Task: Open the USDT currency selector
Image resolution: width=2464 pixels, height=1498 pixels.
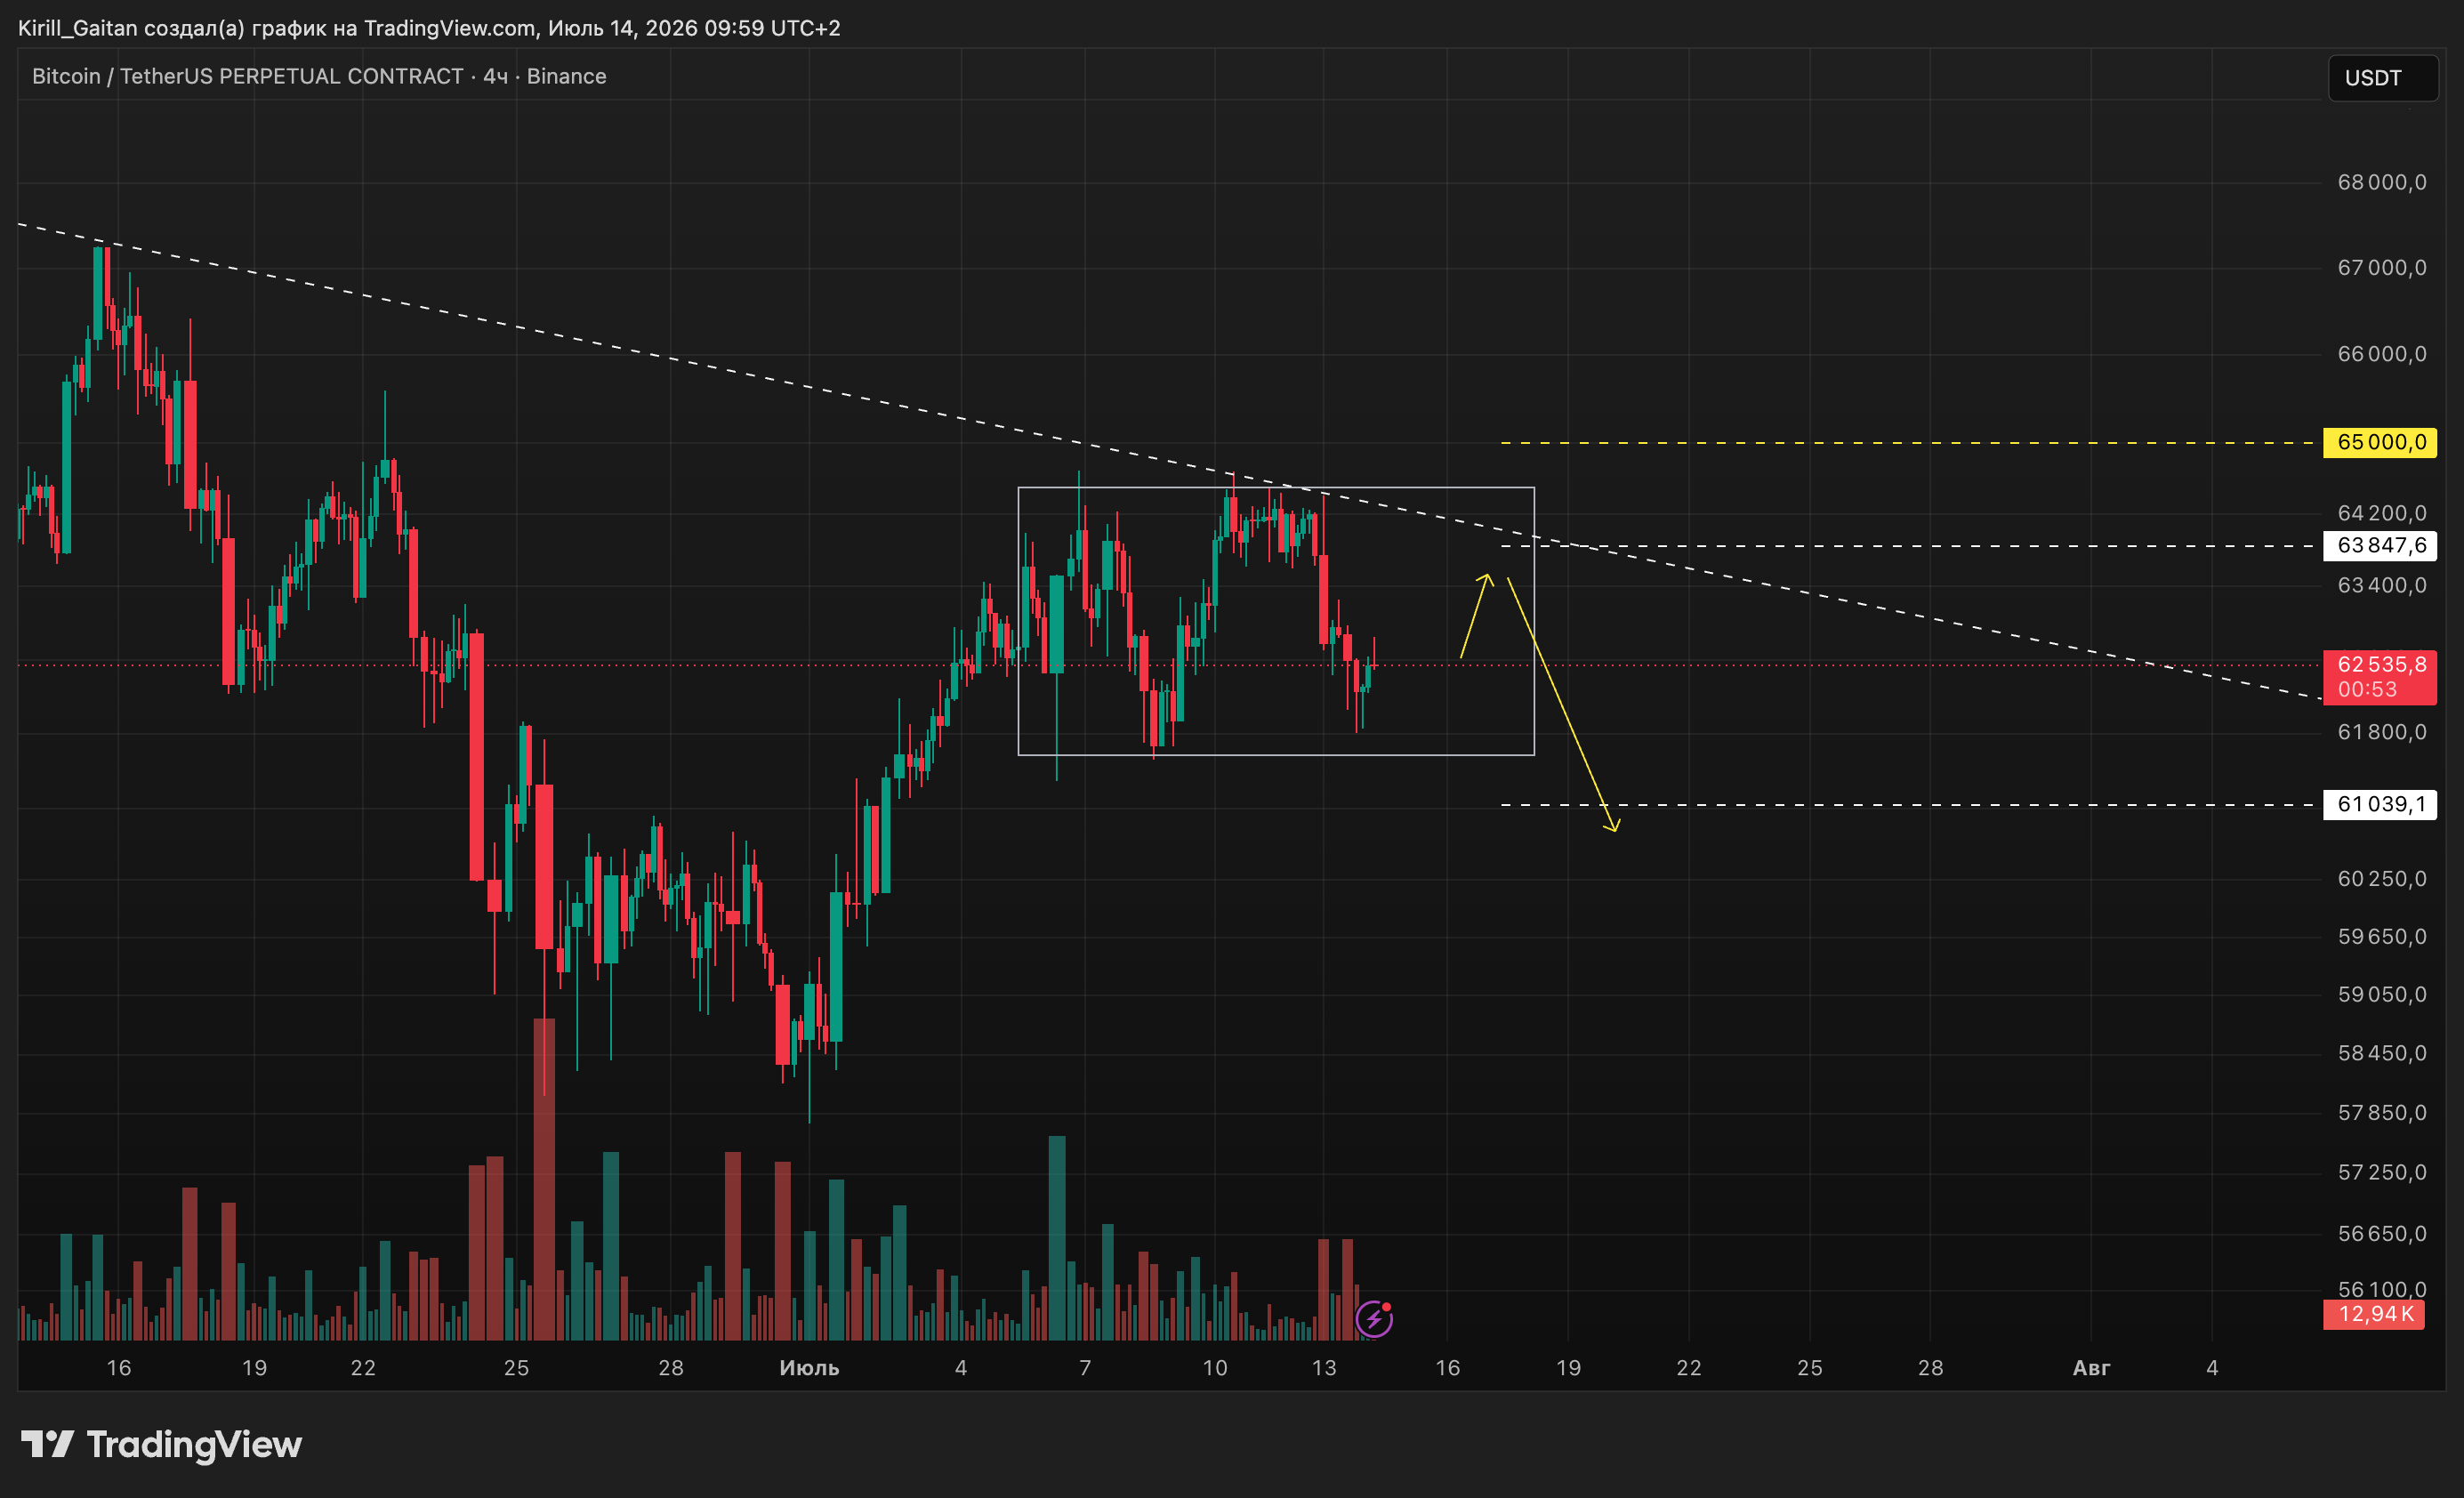Action: click(2383, 78)
